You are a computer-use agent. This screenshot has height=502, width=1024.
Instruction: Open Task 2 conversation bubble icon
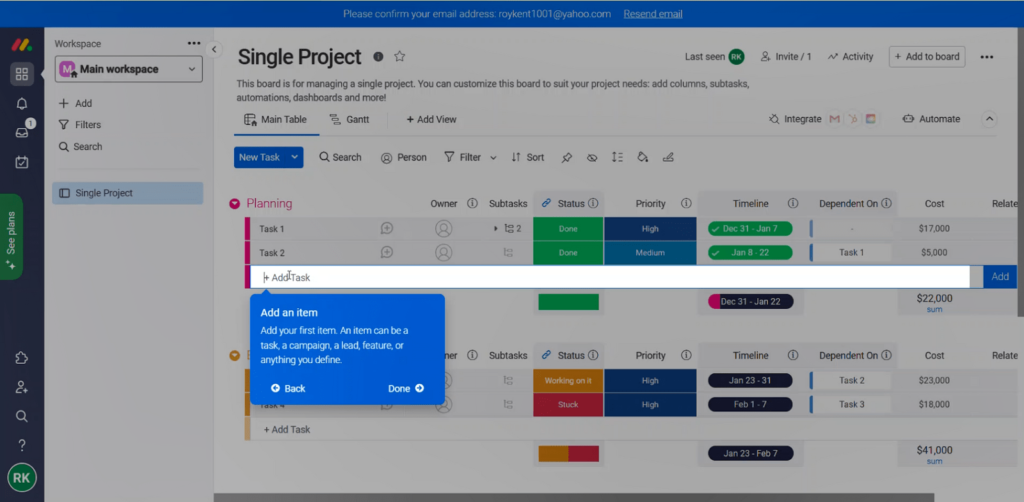tap(387, 253)
